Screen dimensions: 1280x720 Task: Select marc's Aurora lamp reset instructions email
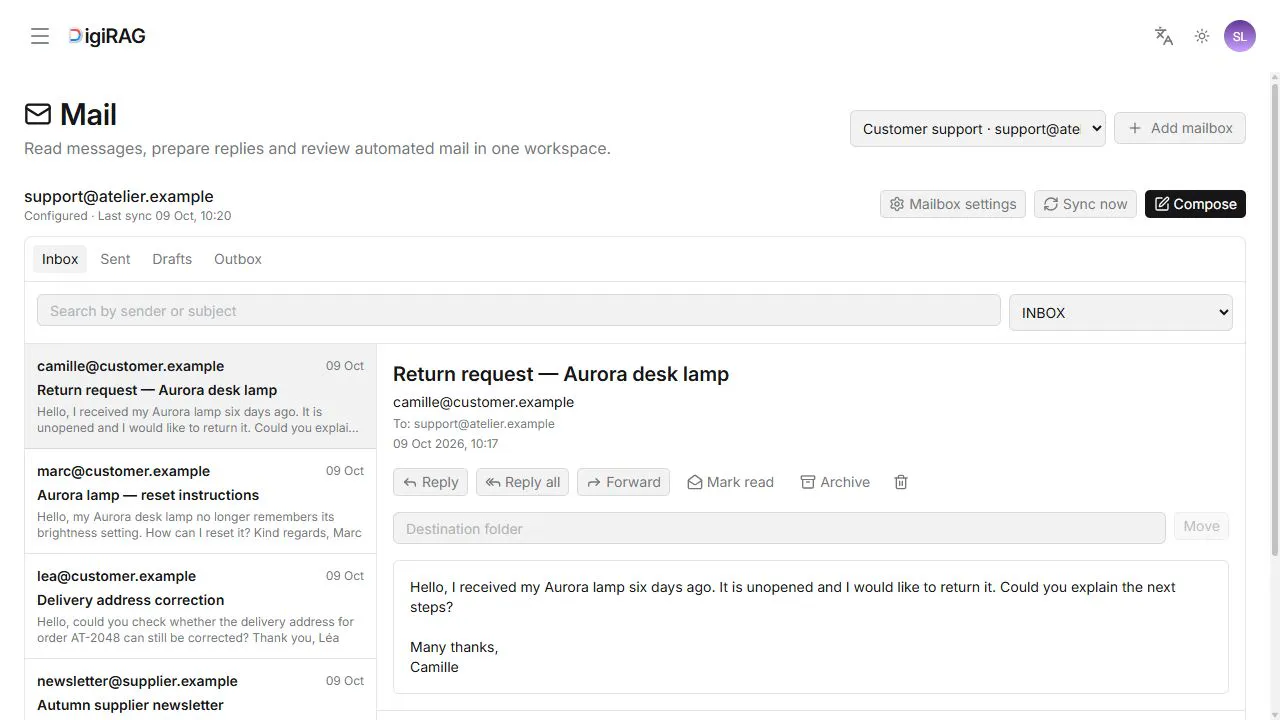[x=201, y=501]
